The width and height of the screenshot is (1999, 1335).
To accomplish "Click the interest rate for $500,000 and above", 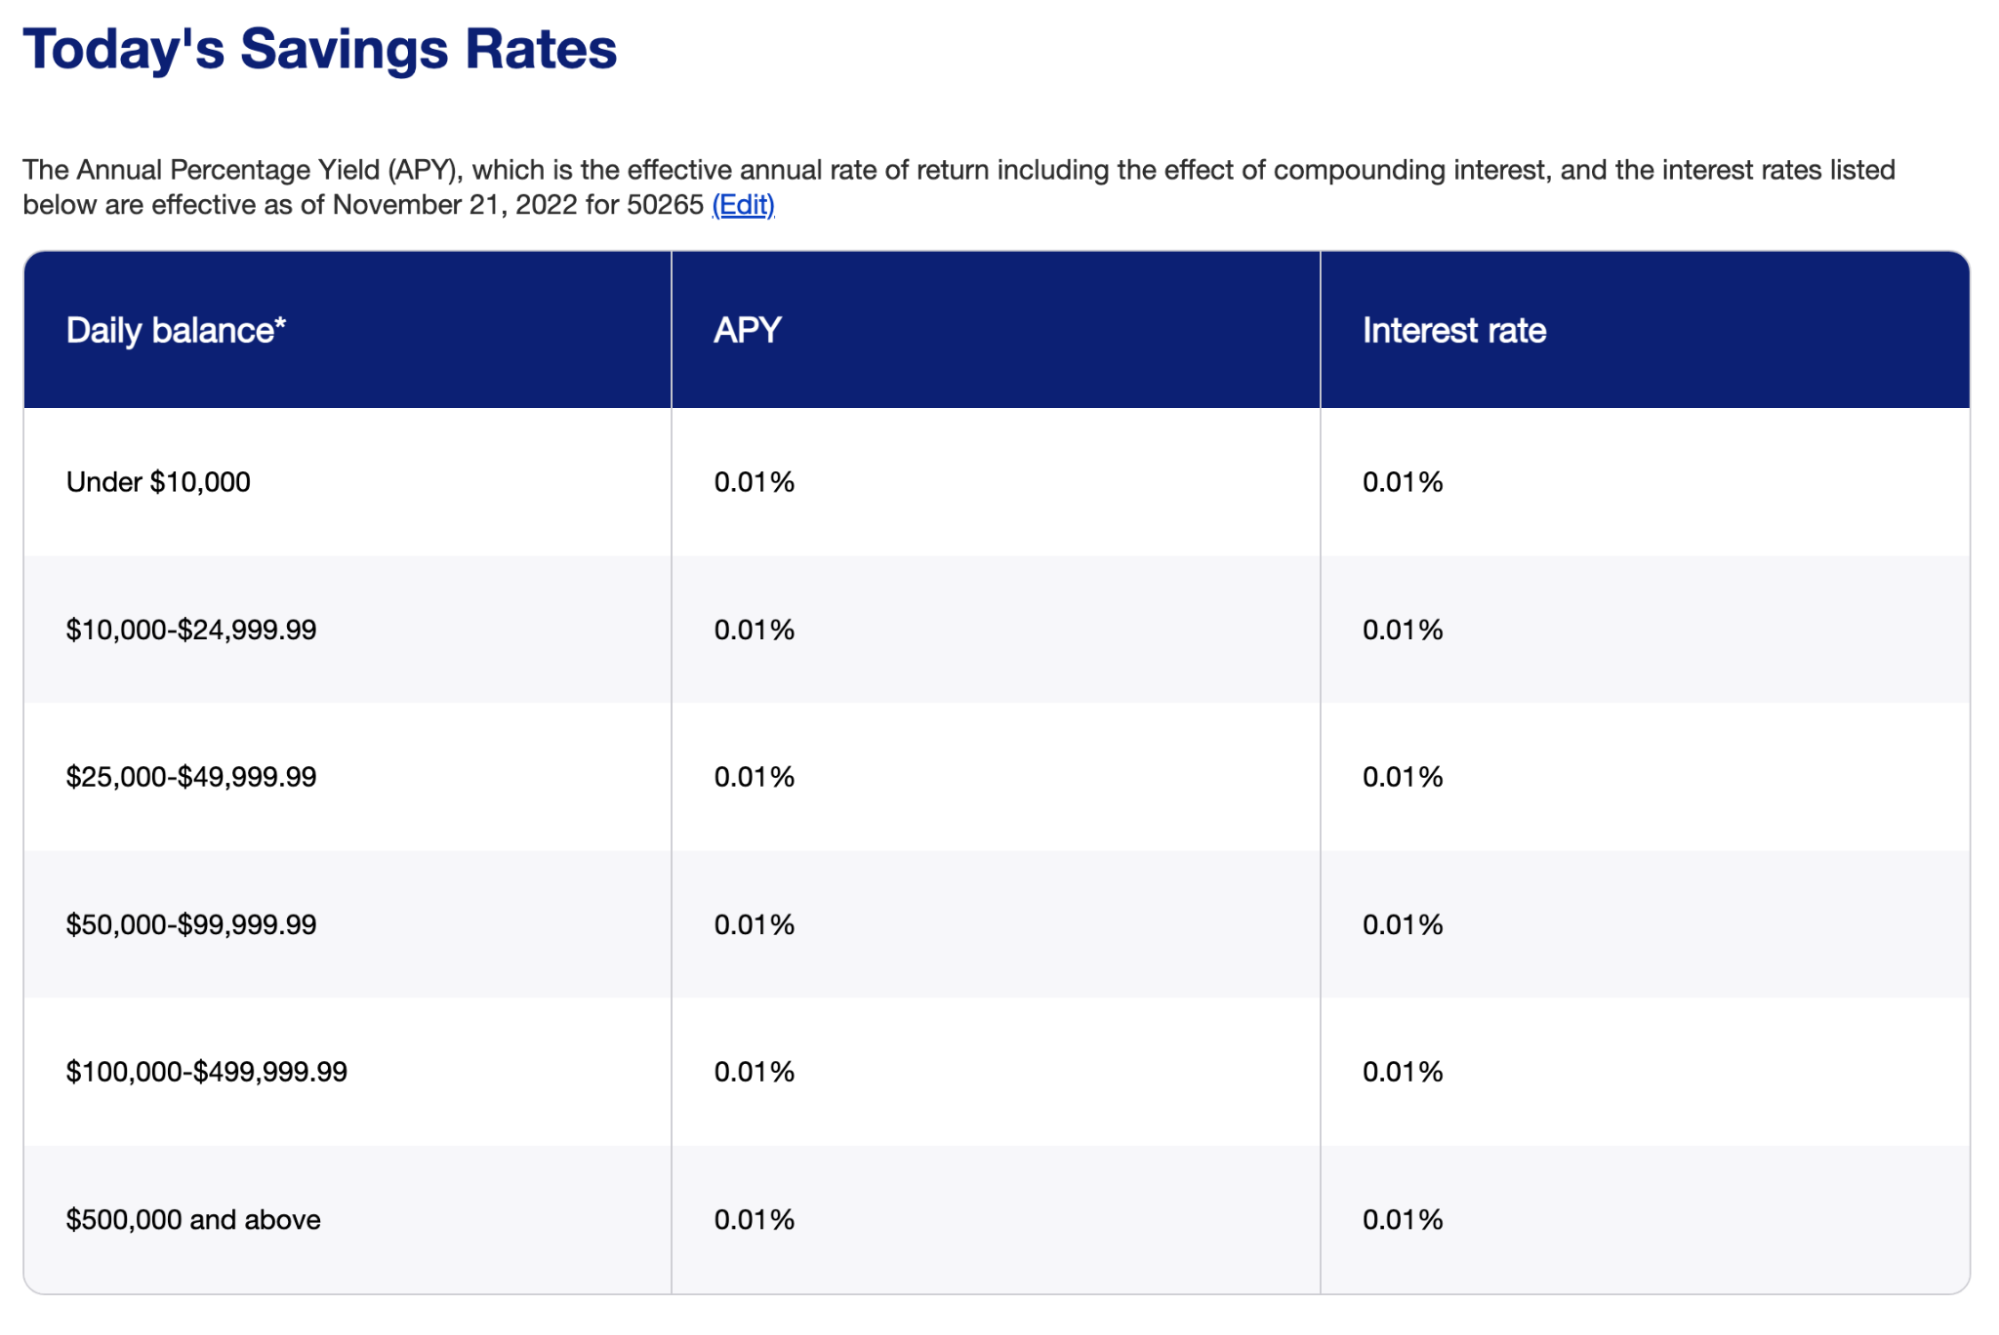I will [1402, 1220].
